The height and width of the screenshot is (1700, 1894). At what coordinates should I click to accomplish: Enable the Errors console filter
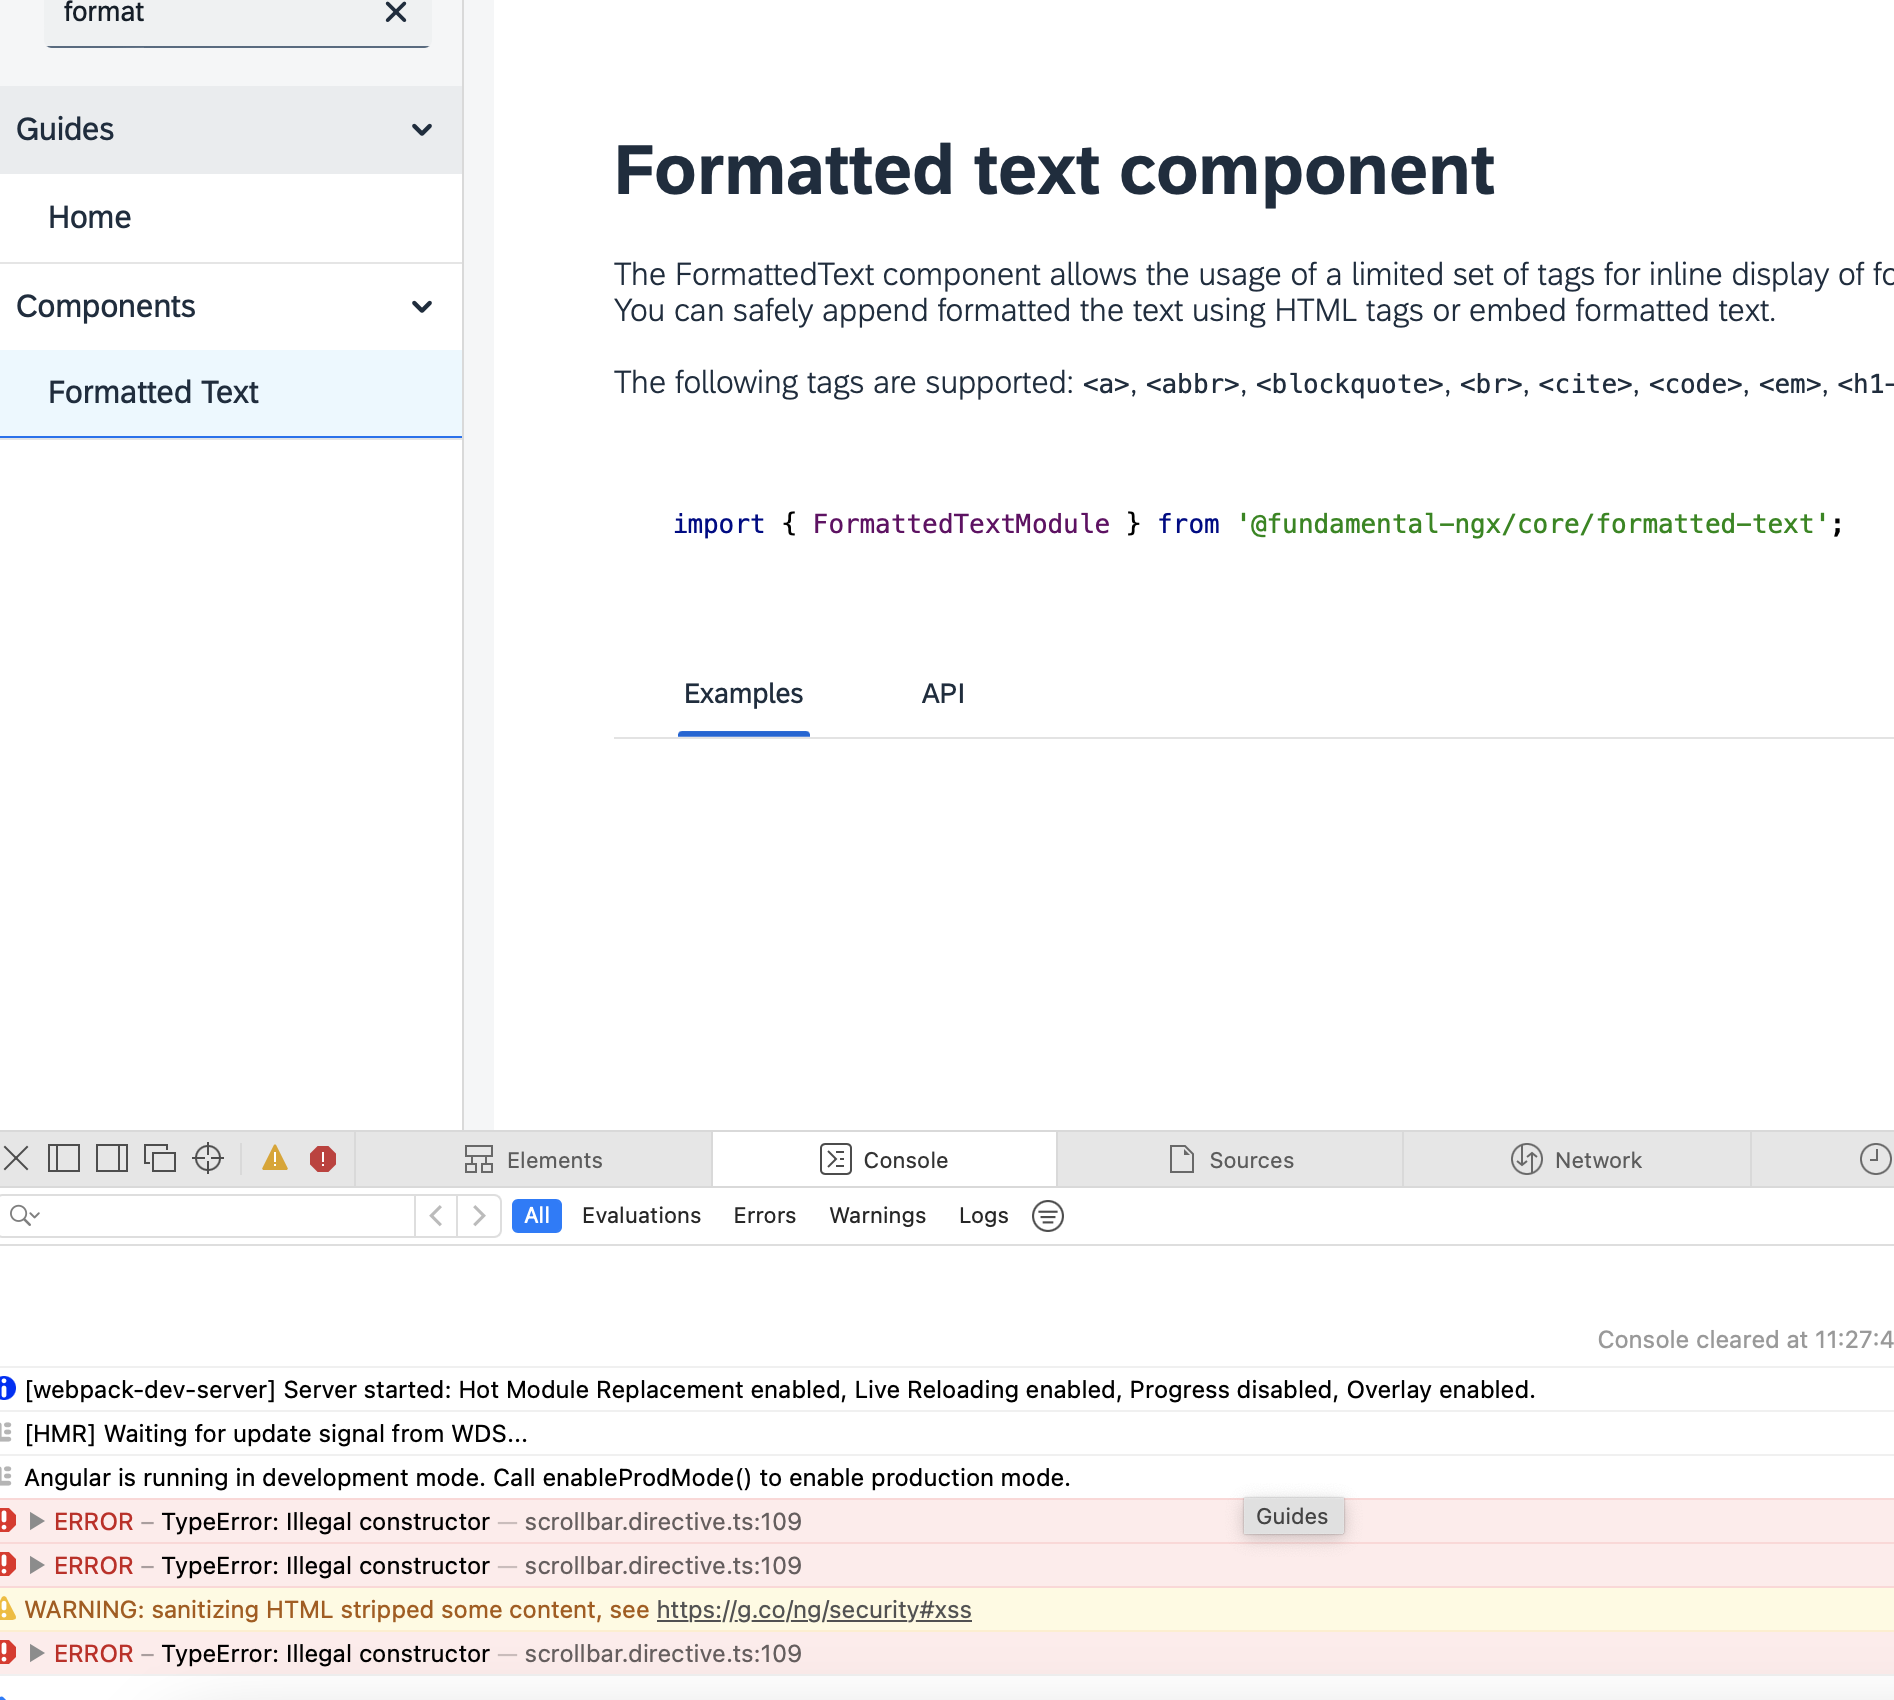click(764, 1215)
